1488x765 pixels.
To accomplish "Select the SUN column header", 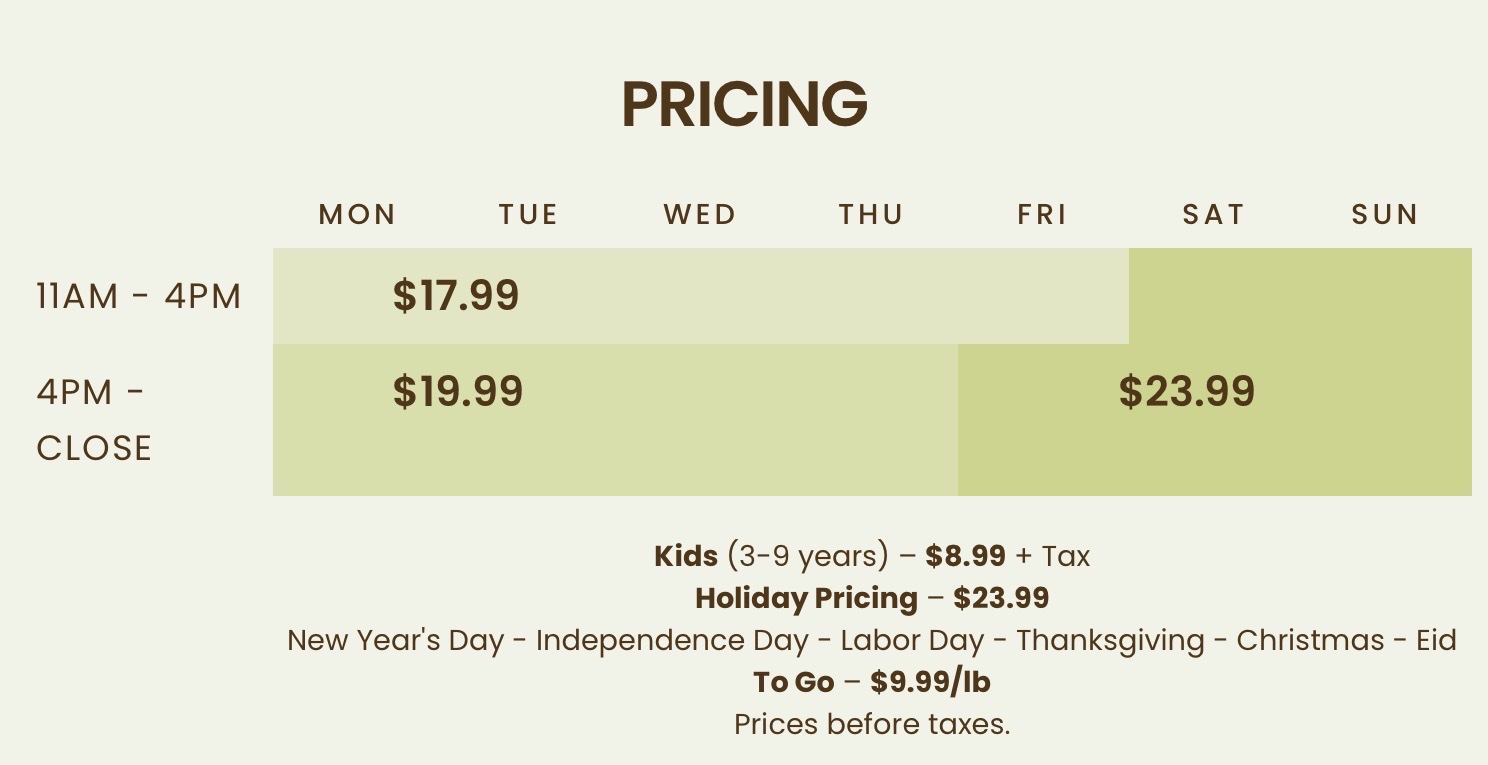I will [x=1385, y=215].
